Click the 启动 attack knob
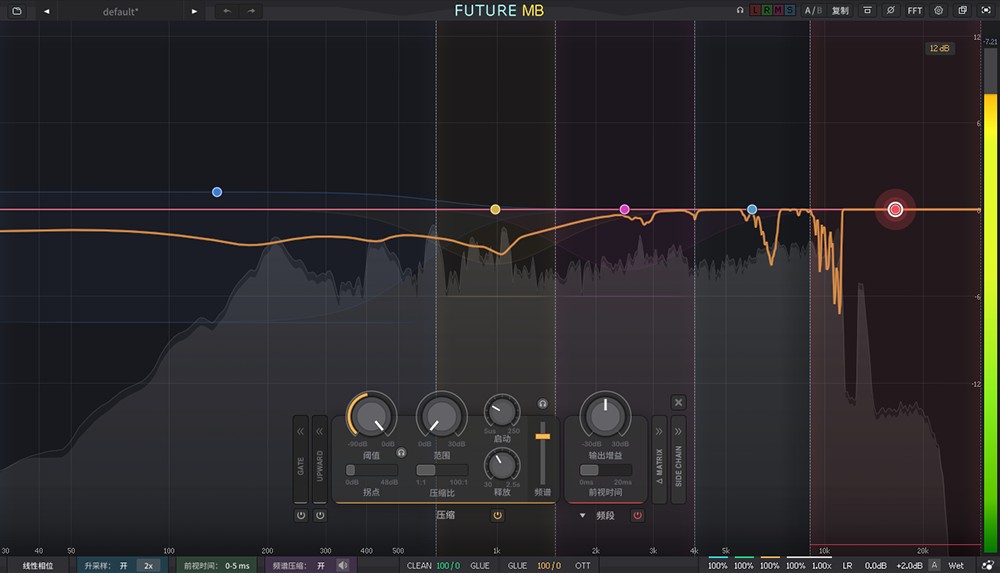1000x573 pixels. 502,412
